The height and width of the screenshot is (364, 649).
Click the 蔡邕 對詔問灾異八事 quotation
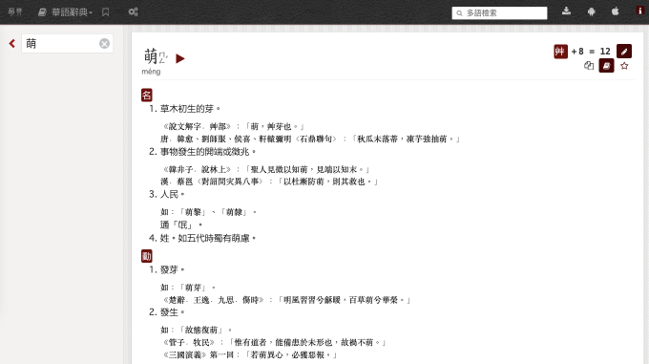(x=269, y=181)
